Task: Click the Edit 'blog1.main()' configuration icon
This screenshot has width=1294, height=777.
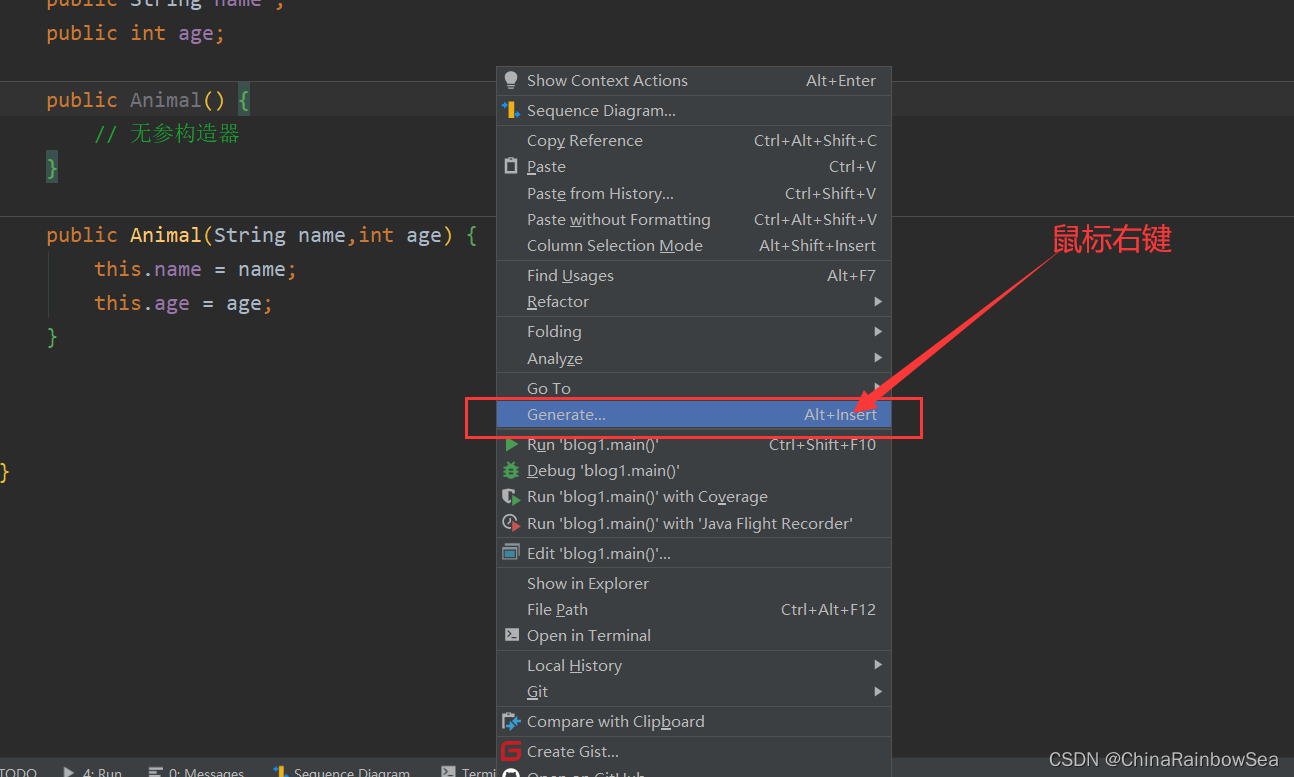Action: (511, 553)
